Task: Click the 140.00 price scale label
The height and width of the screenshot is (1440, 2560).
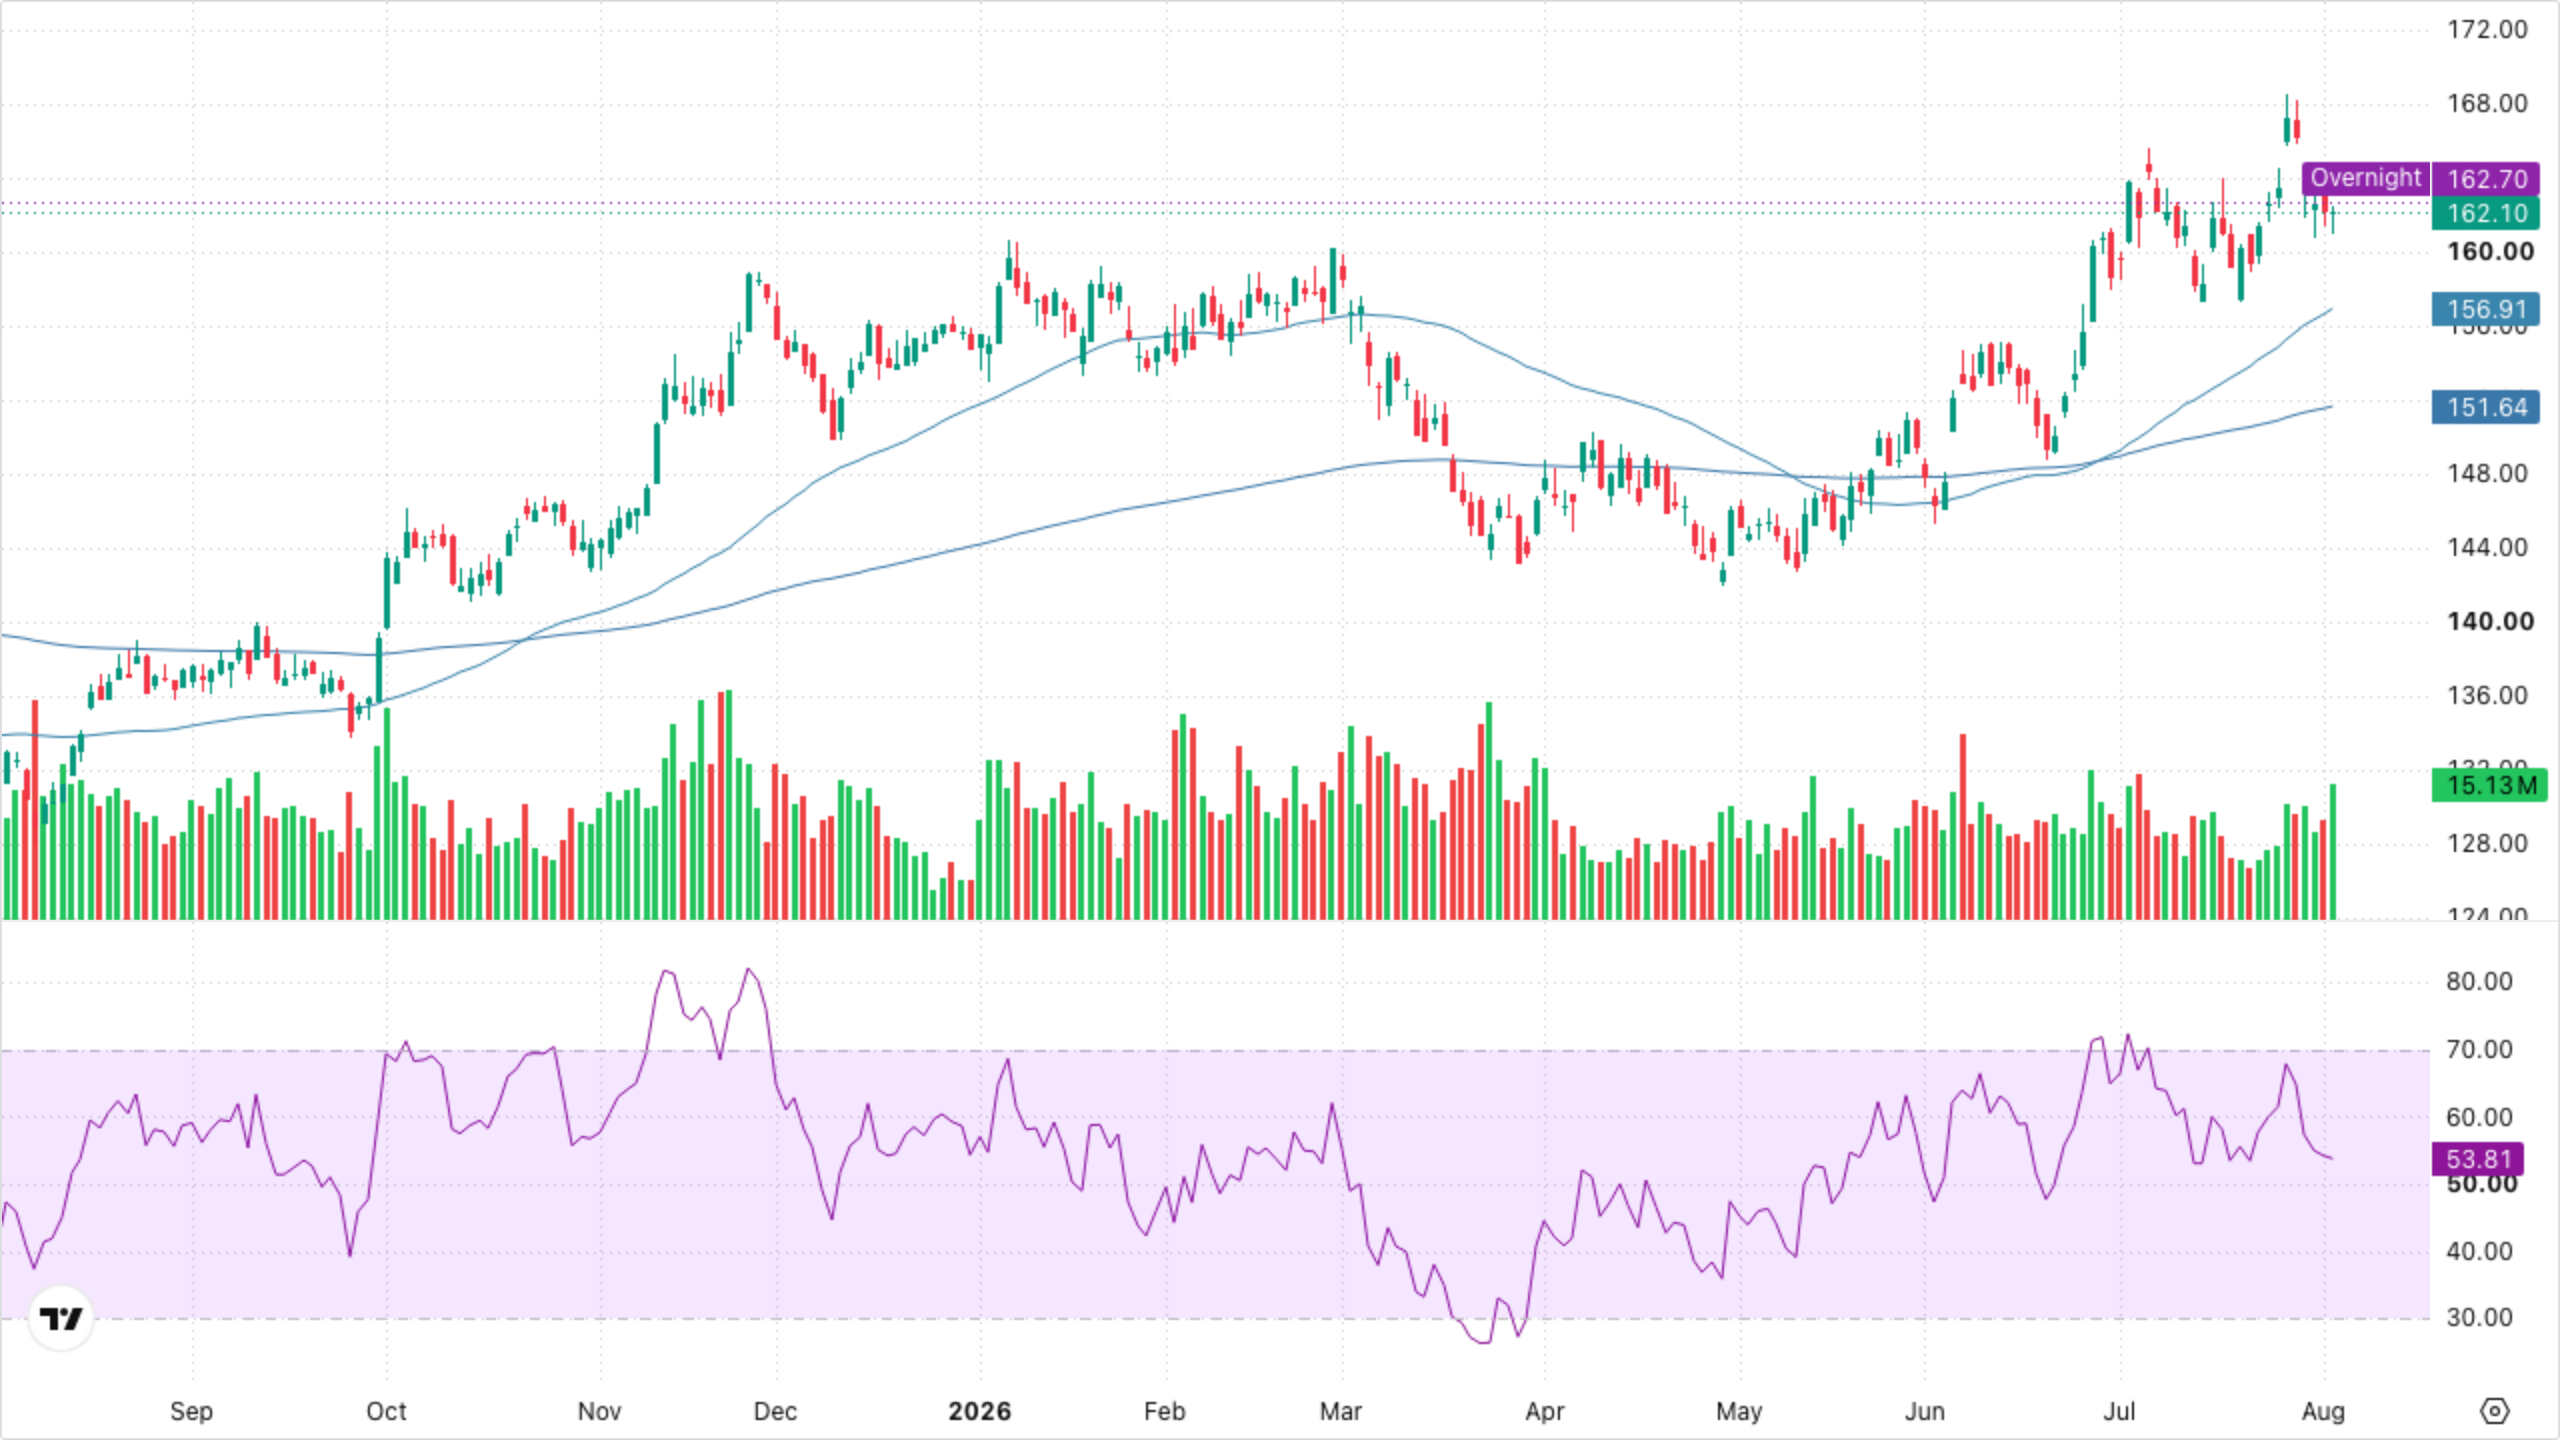Action: tap(2490, 621)
